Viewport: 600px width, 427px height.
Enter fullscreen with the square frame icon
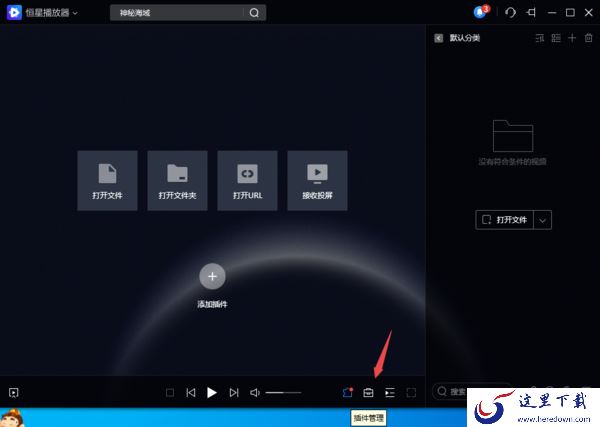[x=411, y=393]
